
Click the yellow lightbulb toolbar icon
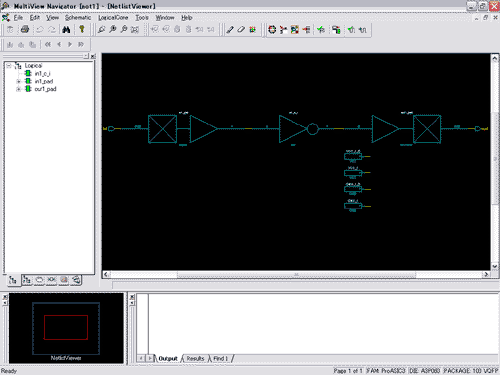[82, 30]
